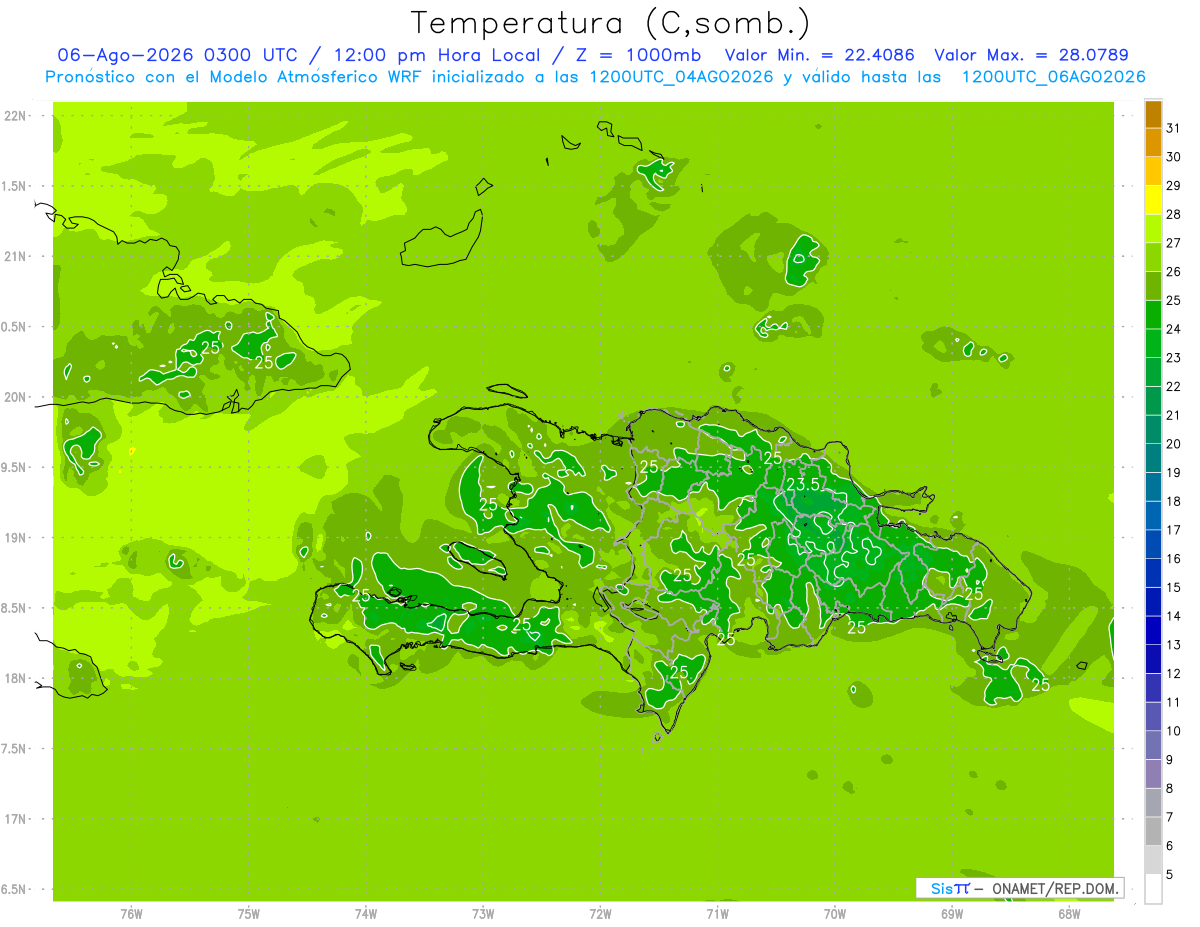Click the '69W' longitude axis label

pos(952,913)
